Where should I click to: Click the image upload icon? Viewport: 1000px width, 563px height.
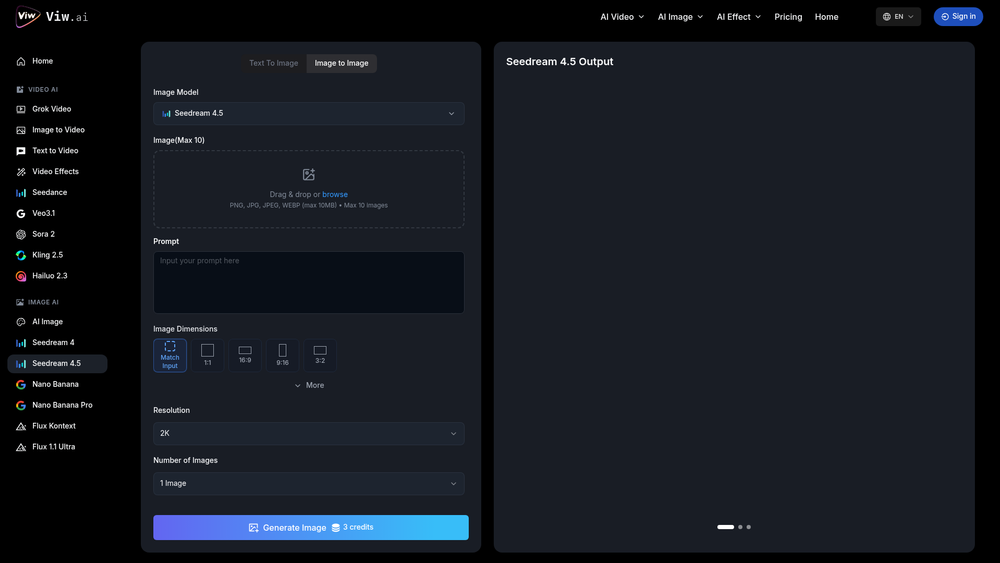coord(309,175)
